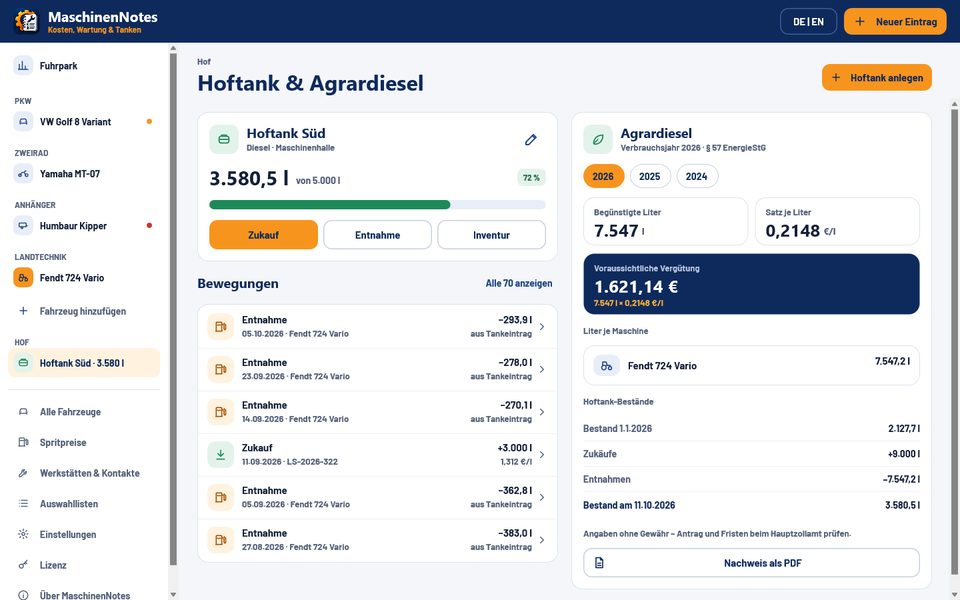
Task: Expand the Zukauf LS-2026-322 entry chevron
Action: (542, 454)
